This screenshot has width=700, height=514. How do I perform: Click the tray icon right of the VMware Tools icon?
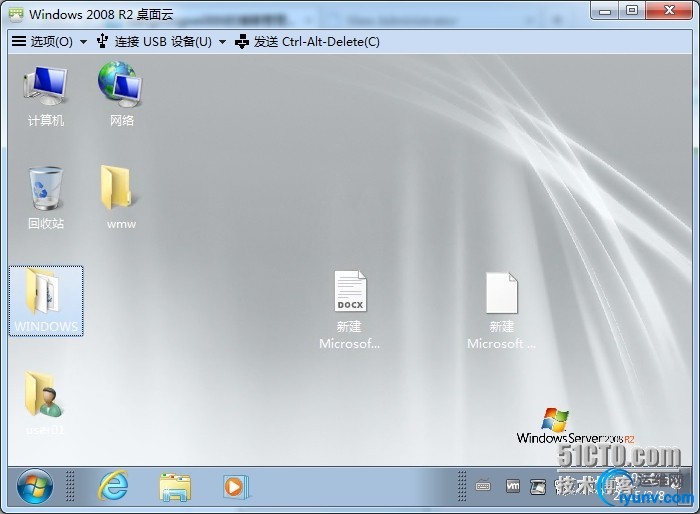coord(538,487)
